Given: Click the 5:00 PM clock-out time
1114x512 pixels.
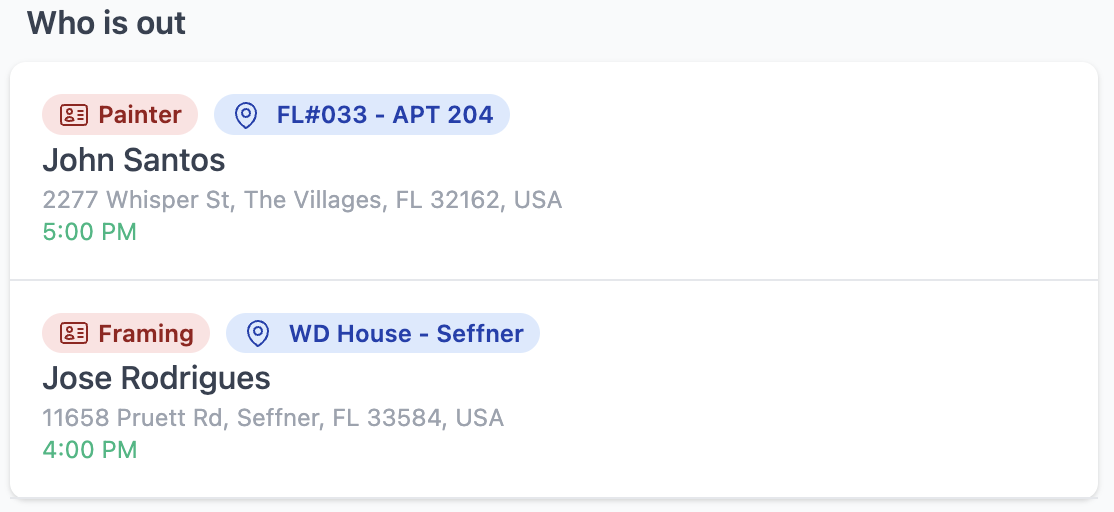Looking at the screenshot, I should (90, 232).
